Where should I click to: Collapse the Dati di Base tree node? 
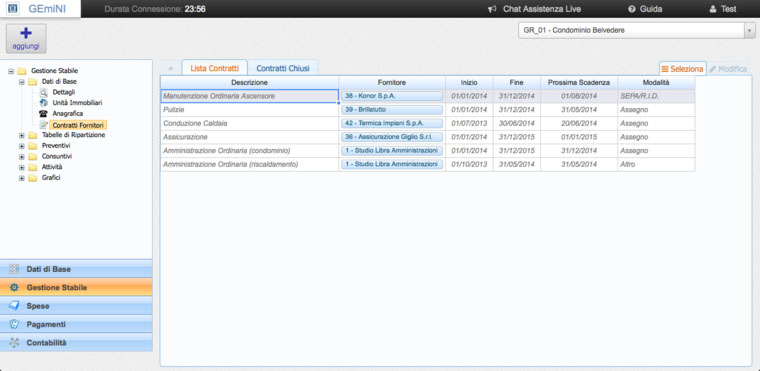[x=21, y=81]
